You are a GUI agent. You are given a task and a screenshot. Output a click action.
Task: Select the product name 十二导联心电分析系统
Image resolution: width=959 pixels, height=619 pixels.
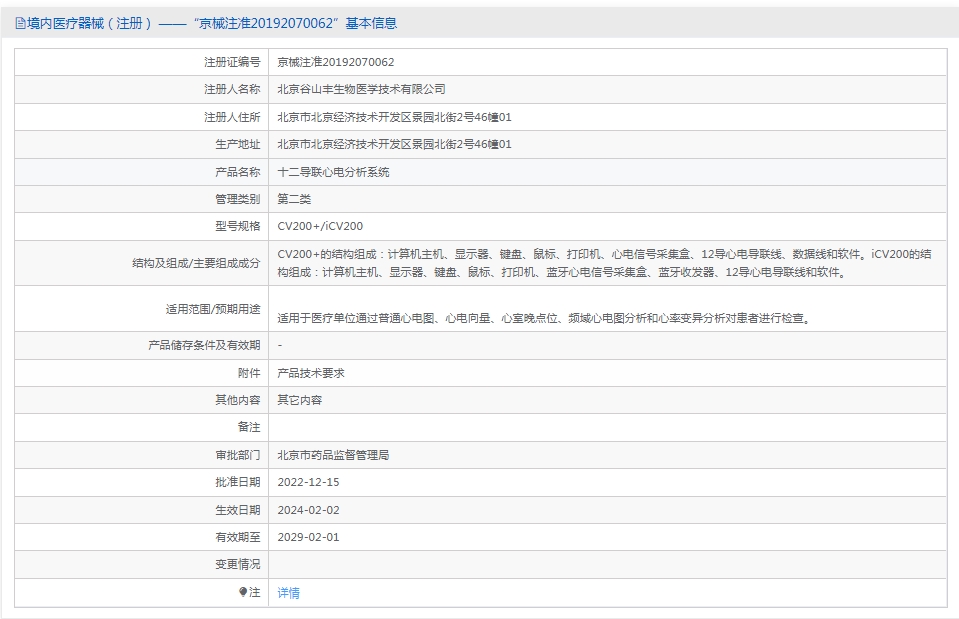click(x=333, y=172)
